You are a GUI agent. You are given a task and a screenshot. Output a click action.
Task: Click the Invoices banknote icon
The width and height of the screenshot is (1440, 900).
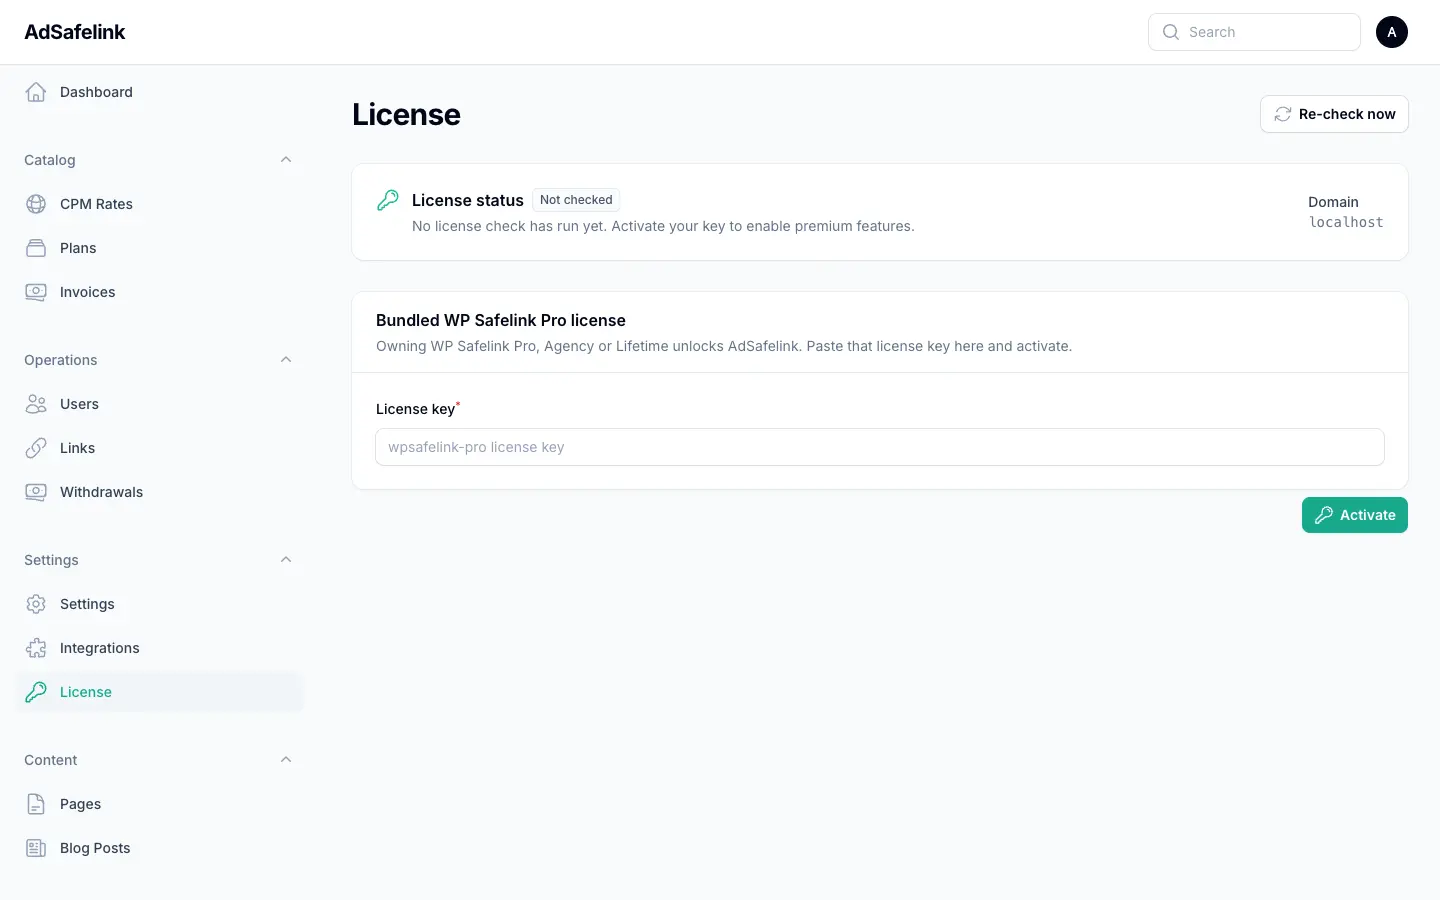tap(36, 292)
